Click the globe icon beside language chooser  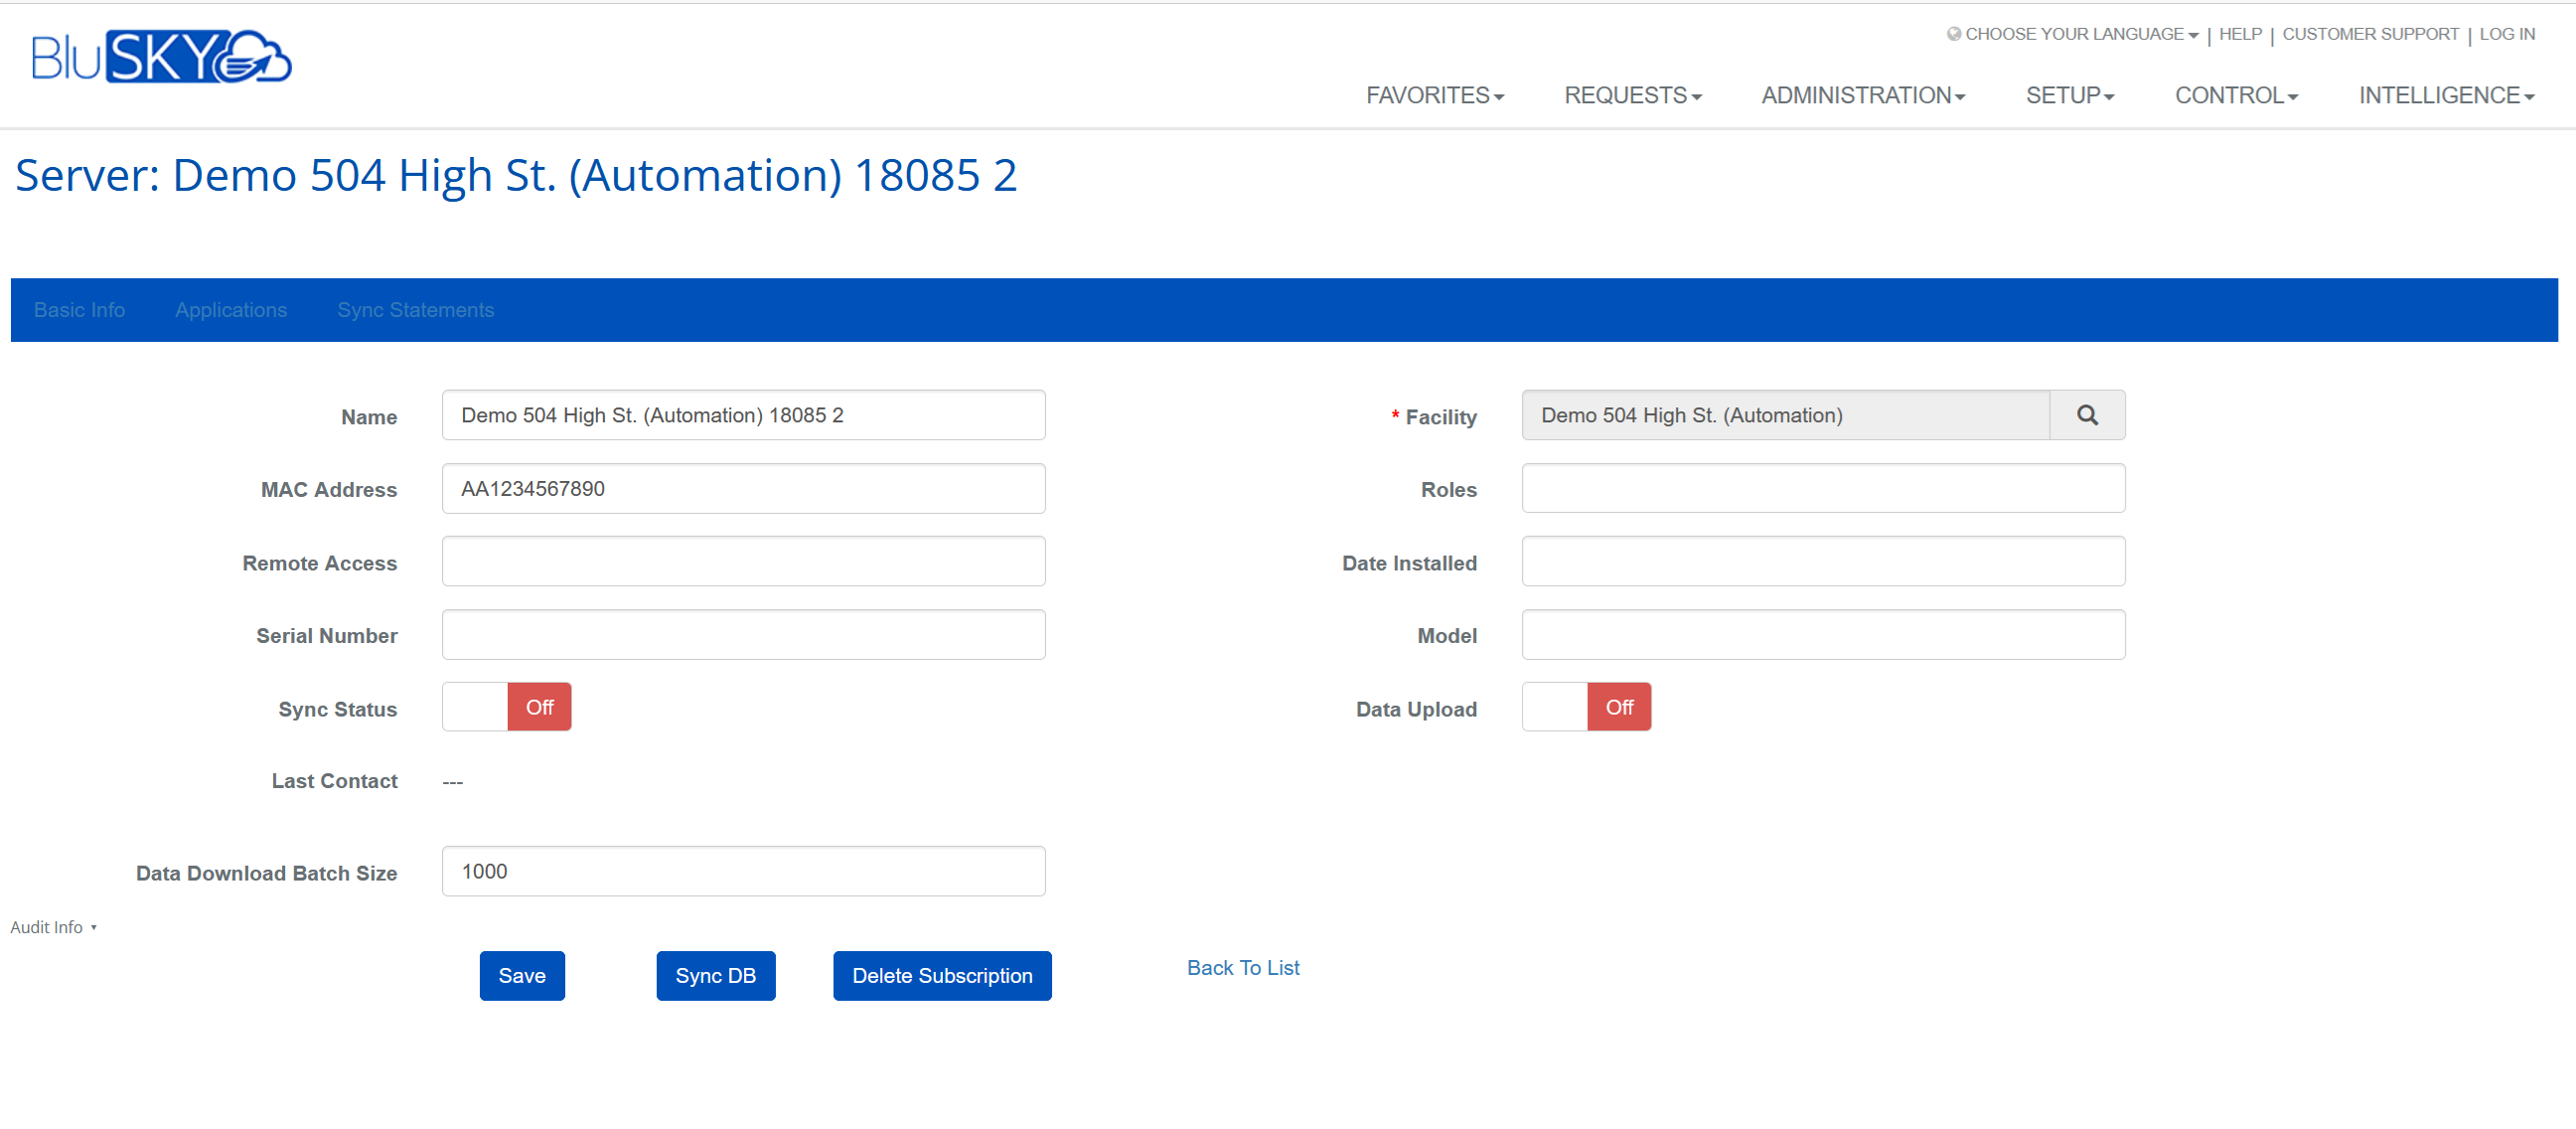click(1953, 34)
